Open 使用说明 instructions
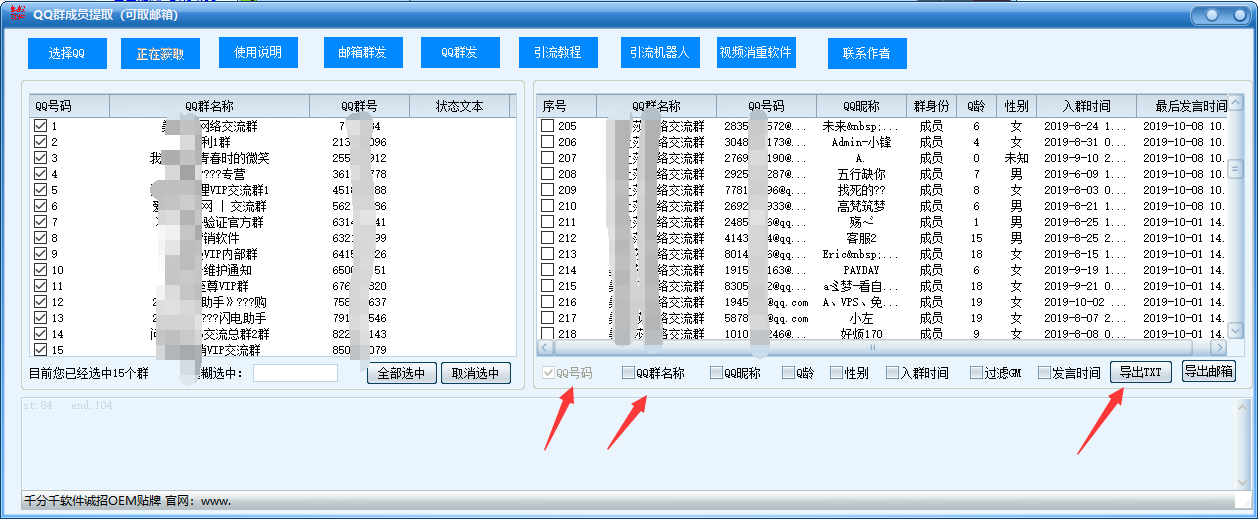 (258, 53)
